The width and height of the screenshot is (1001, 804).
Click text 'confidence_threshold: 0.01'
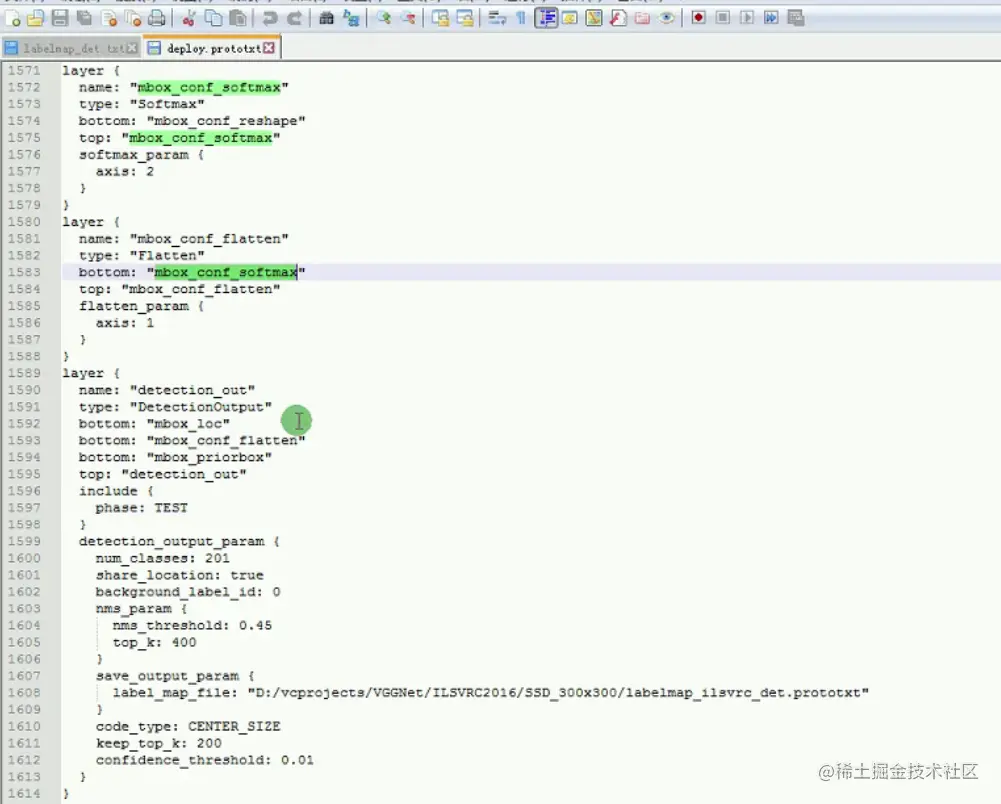coord(204,760)
